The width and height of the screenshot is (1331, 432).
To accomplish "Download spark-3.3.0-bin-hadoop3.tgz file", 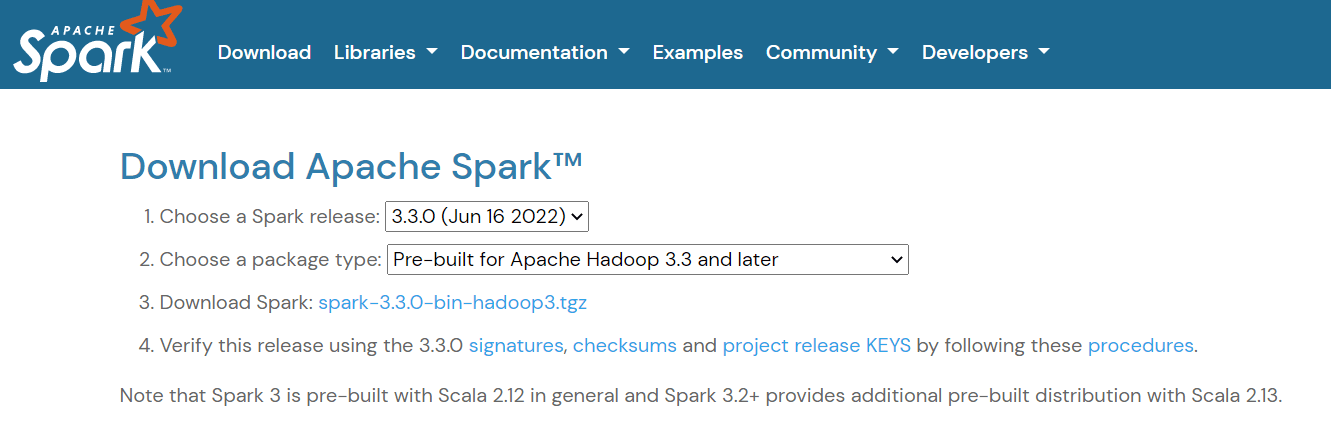I will (459, 303).
